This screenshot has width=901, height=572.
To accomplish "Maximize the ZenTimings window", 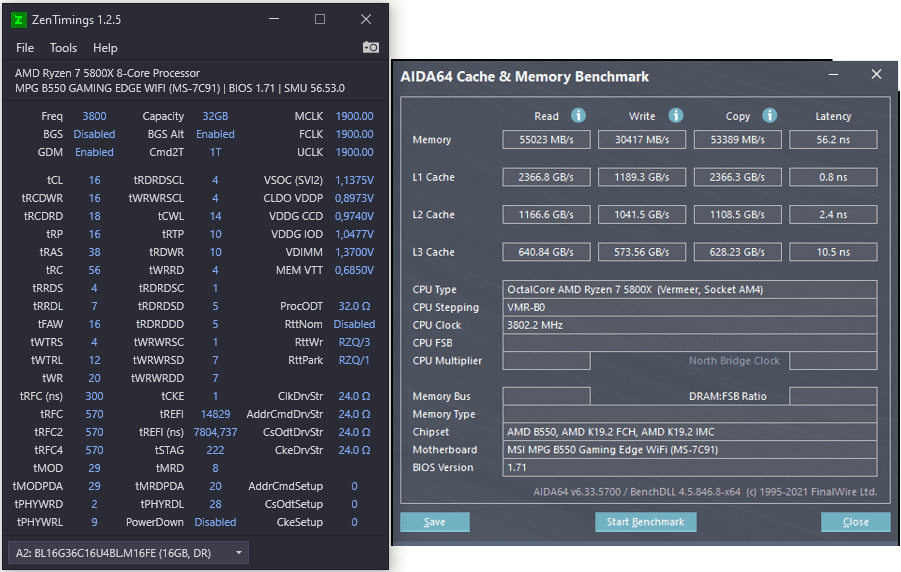I will pyautogui.click(x=320, y=19).
